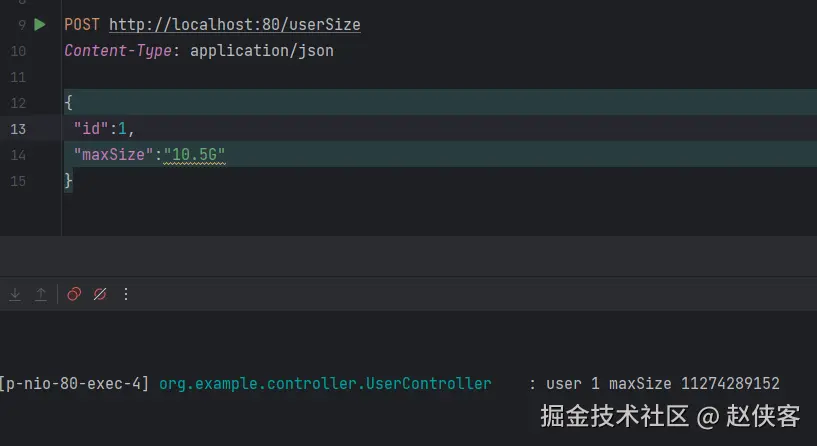Open View Breakpoints with the red circles icon
Image resolution: width=817 pixels, height=446 pixels.
(74, 294)
